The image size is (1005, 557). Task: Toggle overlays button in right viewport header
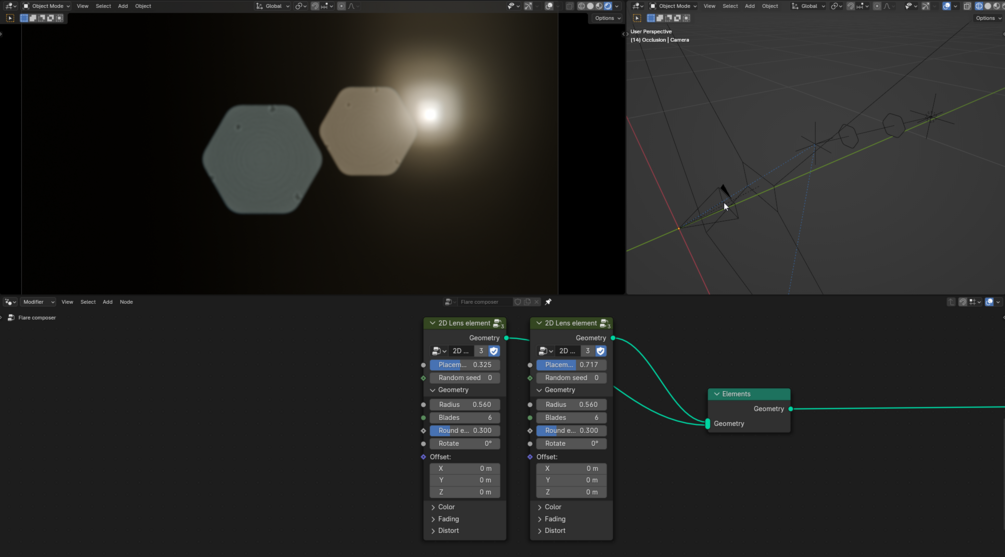947,6
